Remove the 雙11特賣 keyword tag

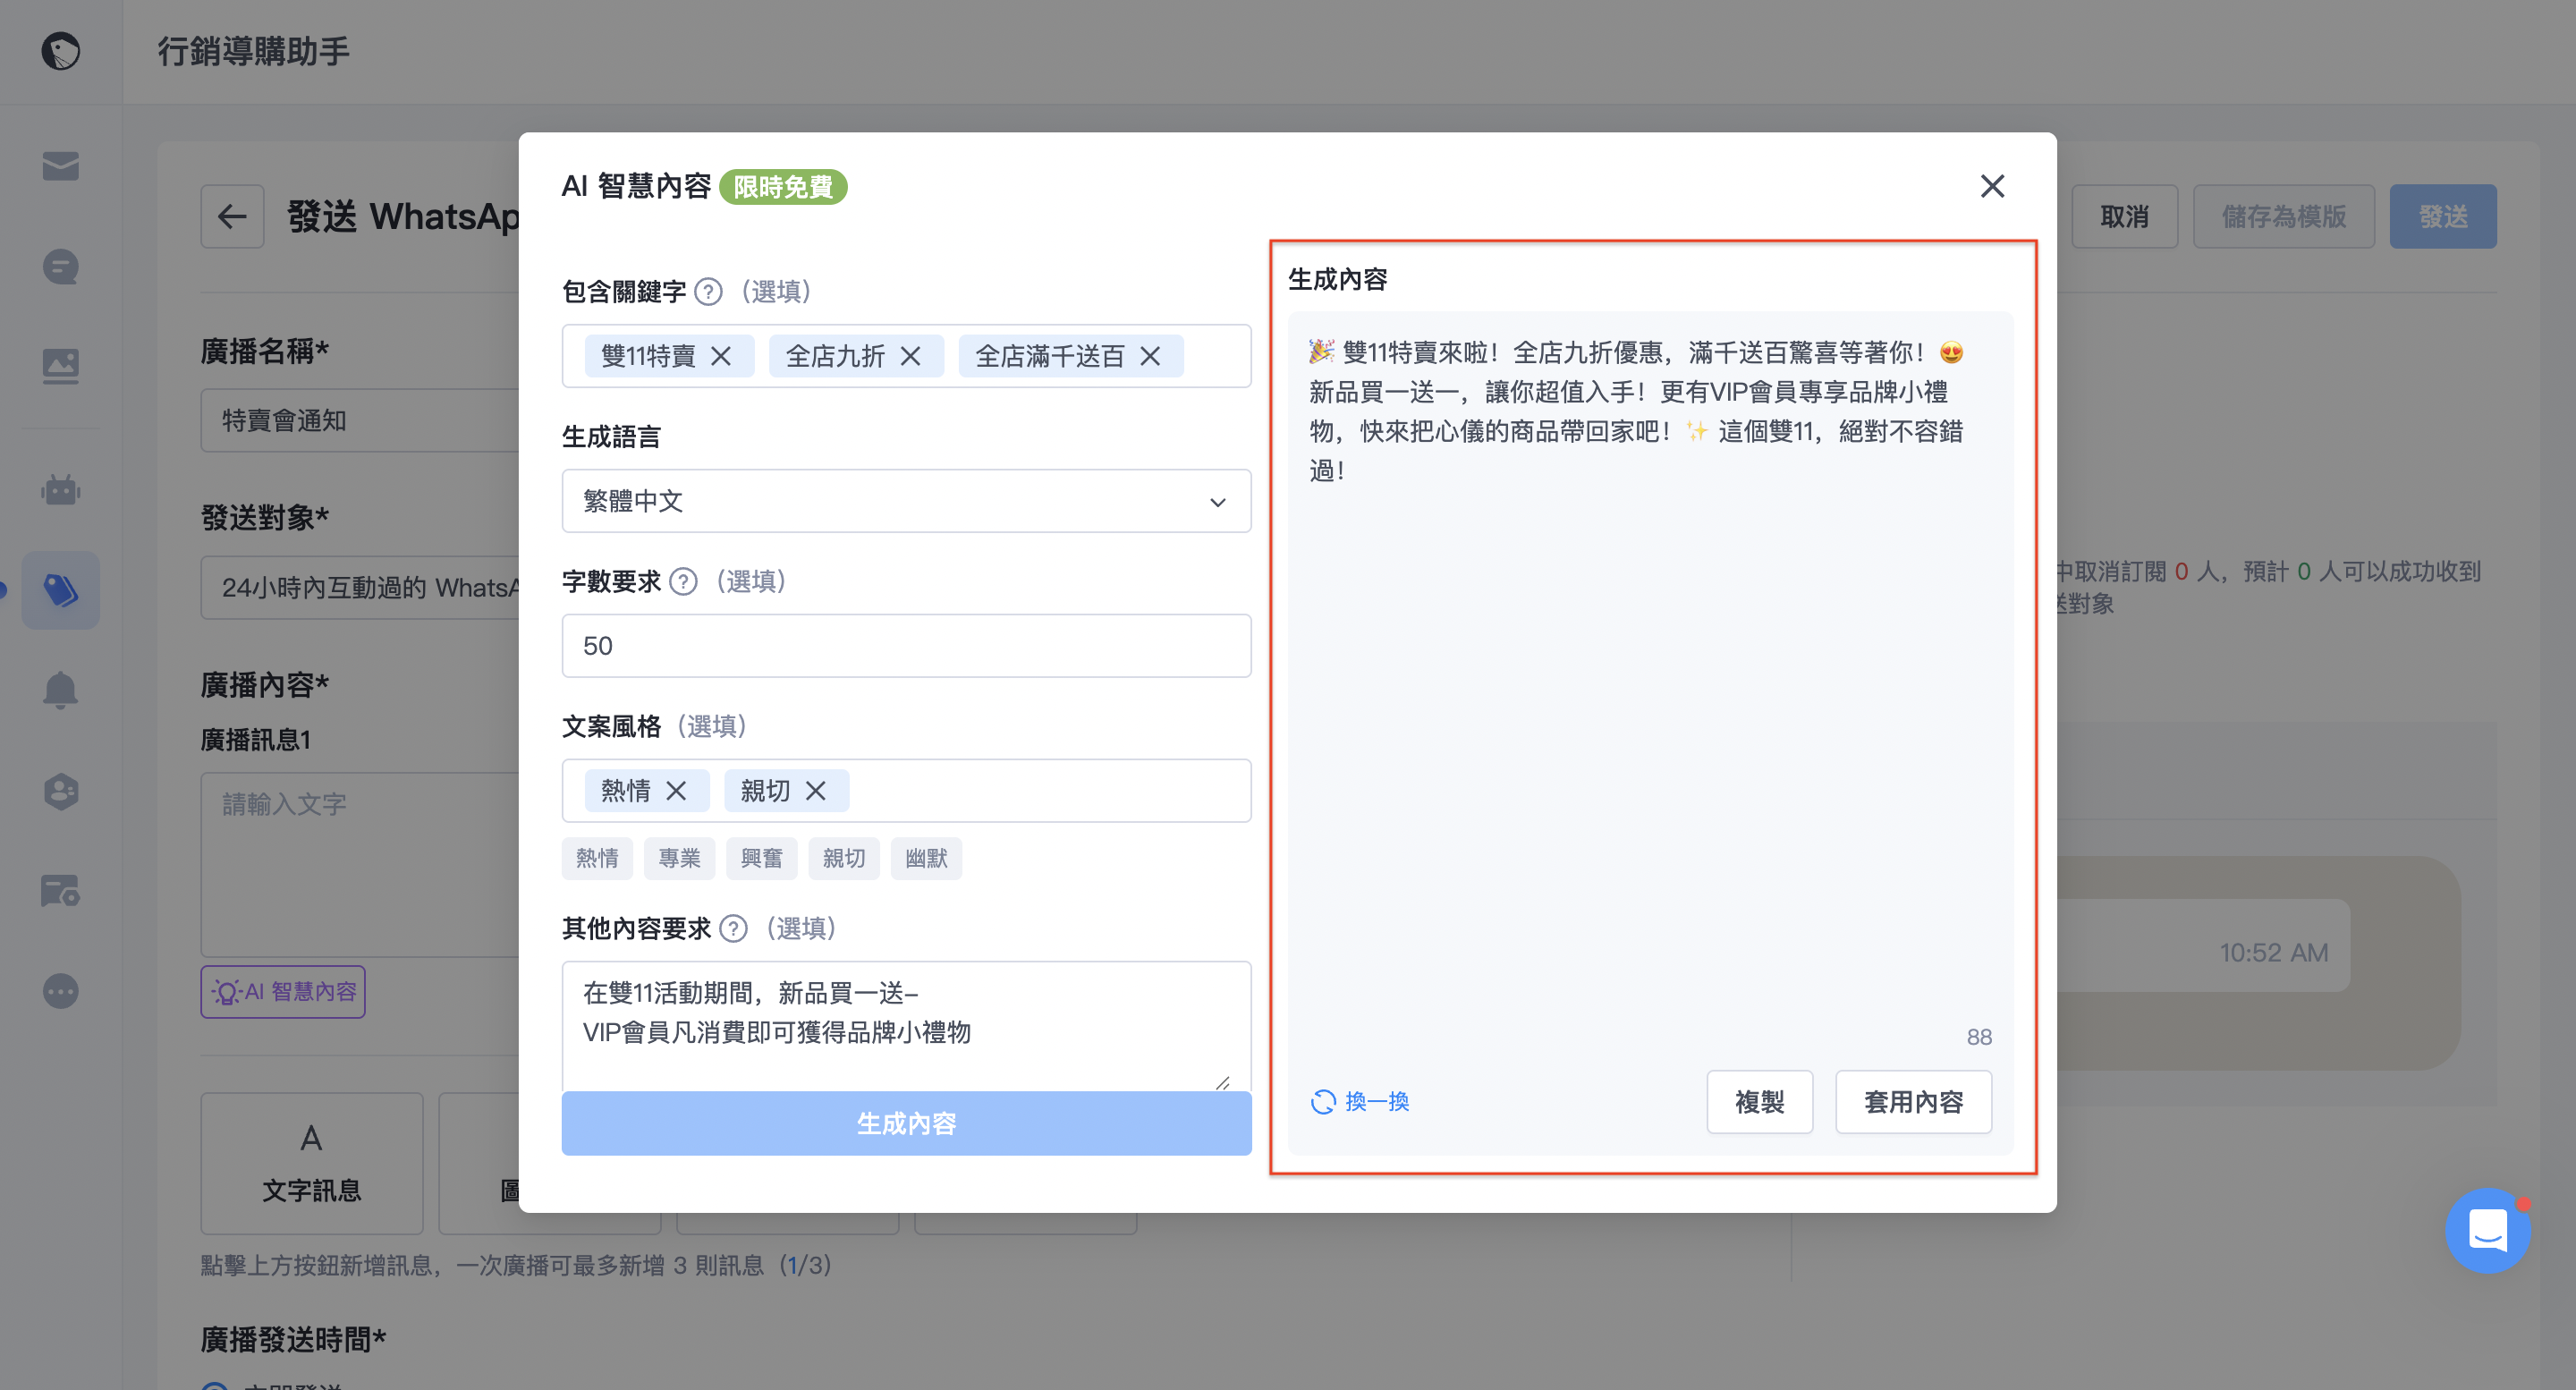pos(721,356)
